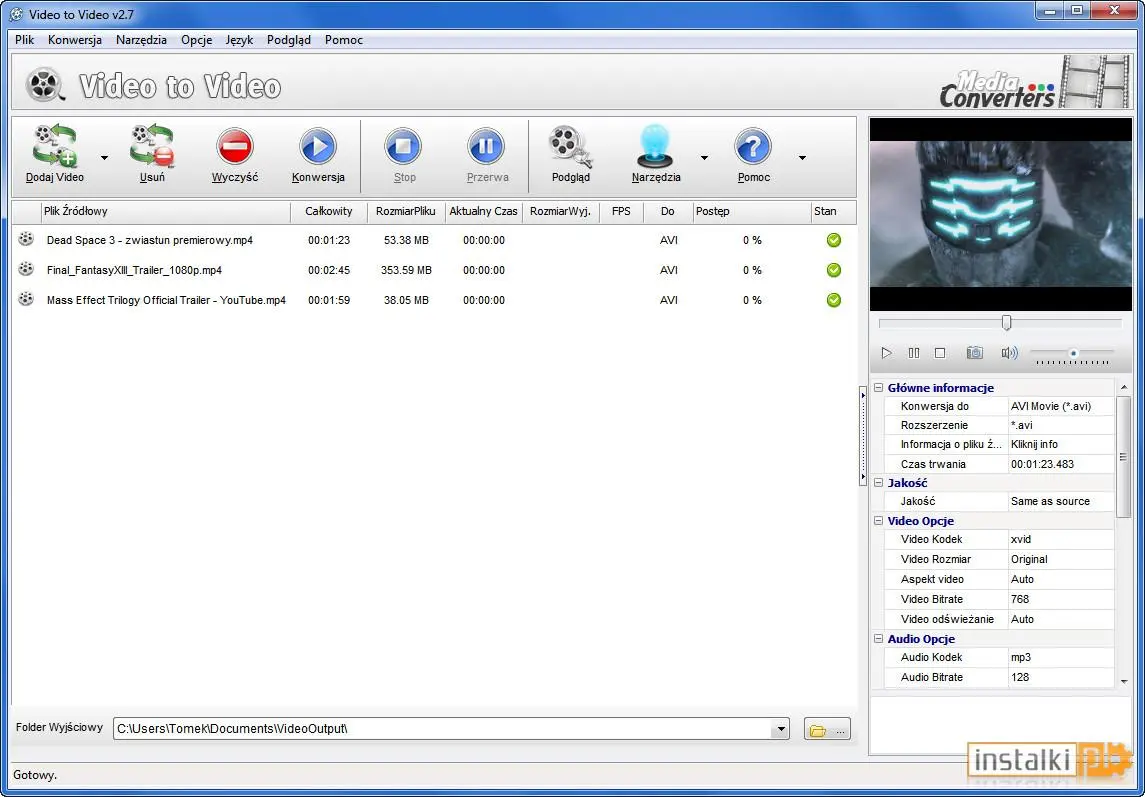Click the volume slider knob

[x=1073, y=353]
